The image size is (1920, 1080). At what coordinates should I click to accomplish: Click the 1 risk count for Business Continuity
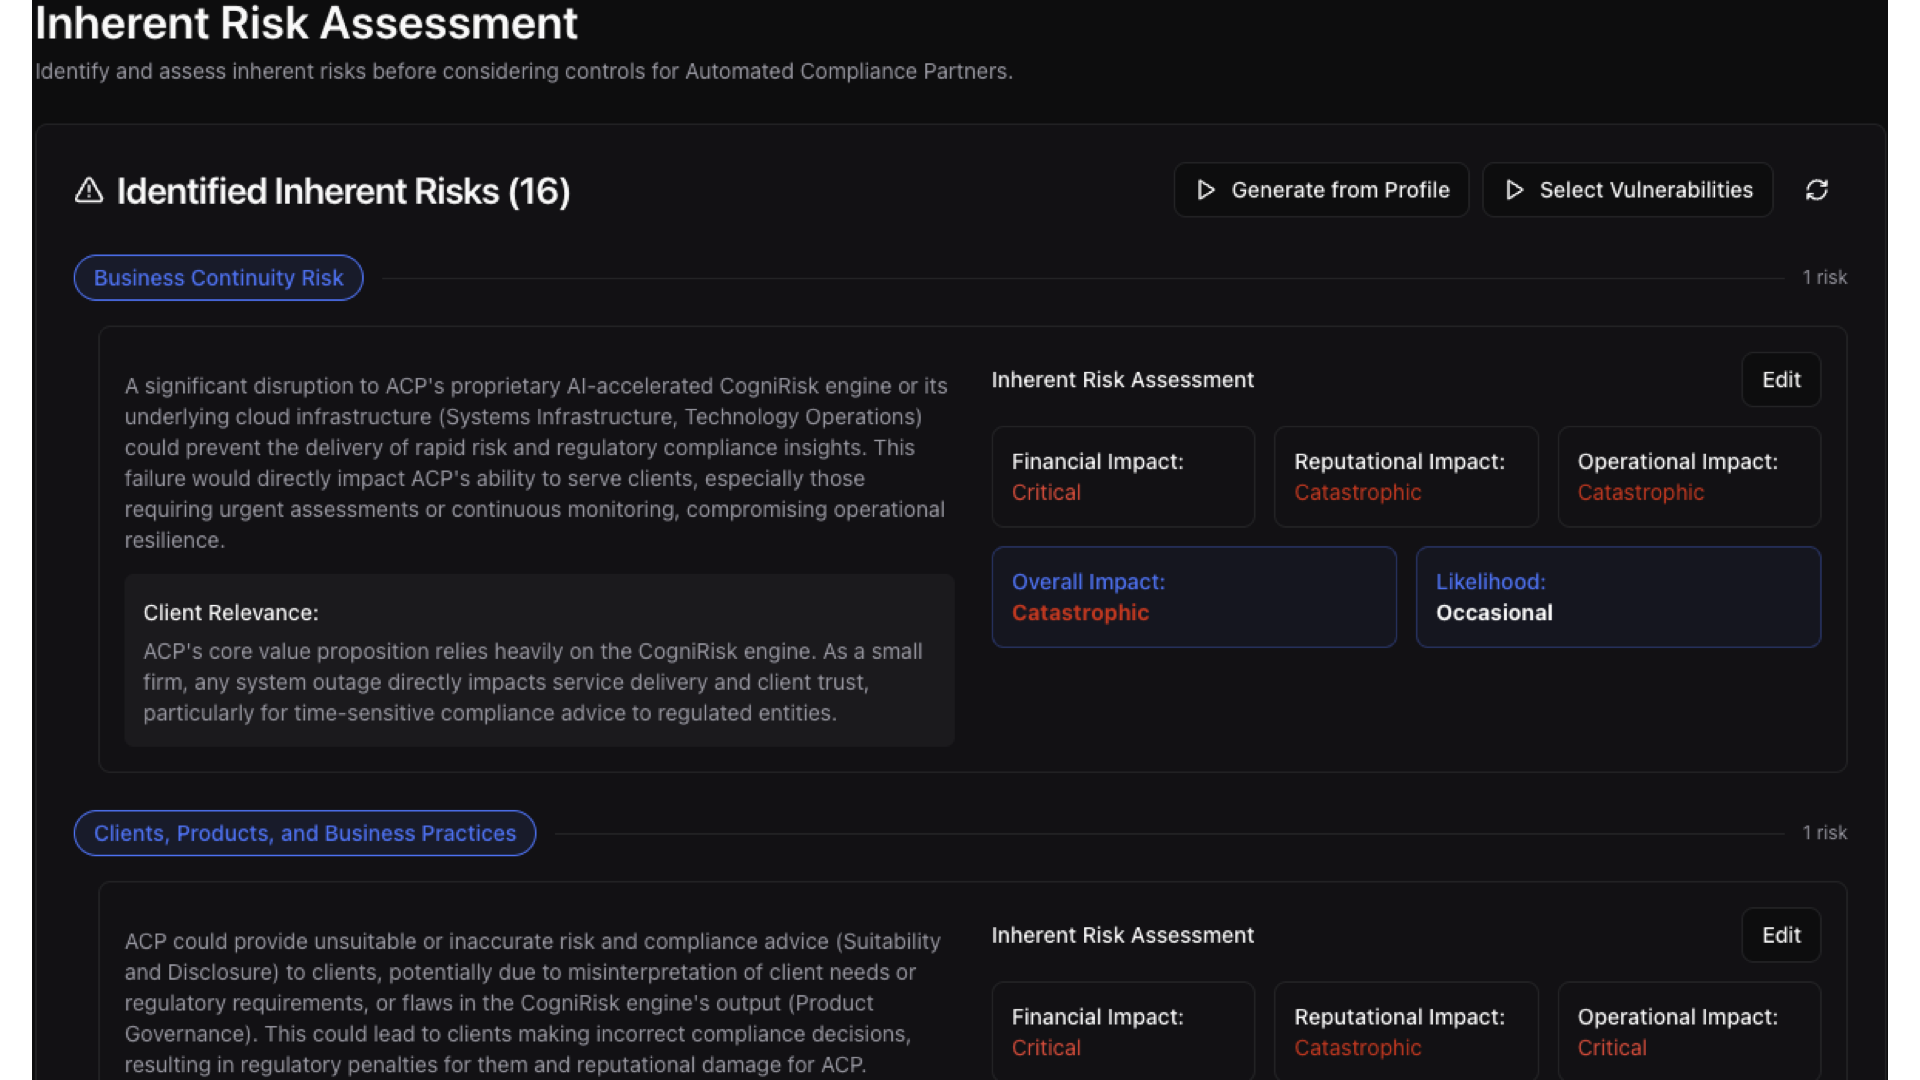pyautogui.click(x=1824, y=277)
